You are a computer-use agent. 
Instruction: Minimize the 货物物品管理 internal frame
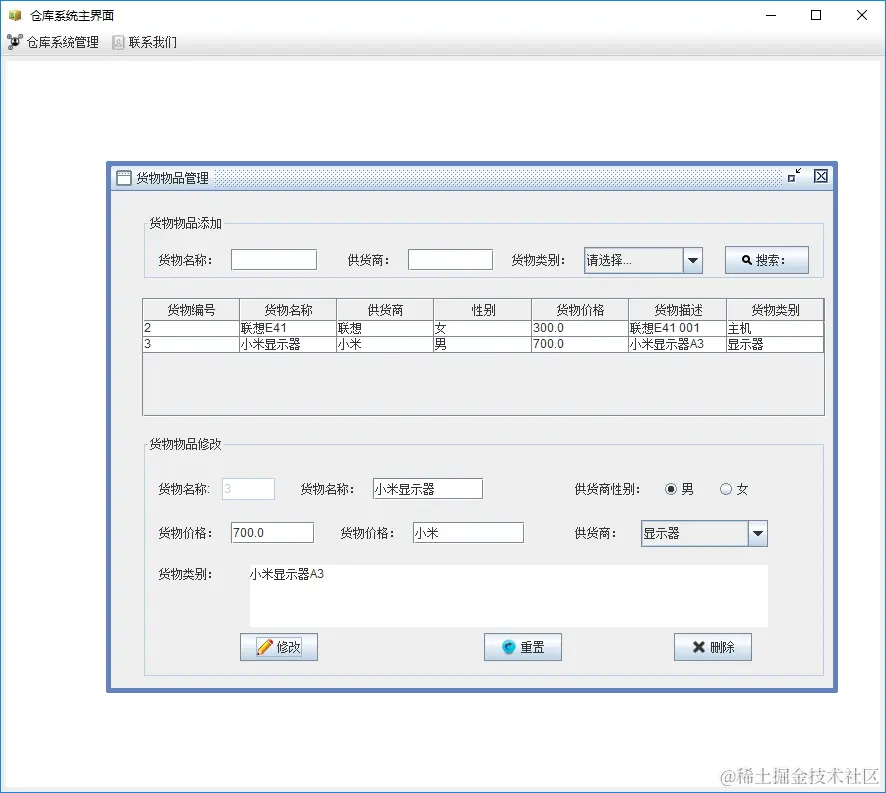coord(794,176)
